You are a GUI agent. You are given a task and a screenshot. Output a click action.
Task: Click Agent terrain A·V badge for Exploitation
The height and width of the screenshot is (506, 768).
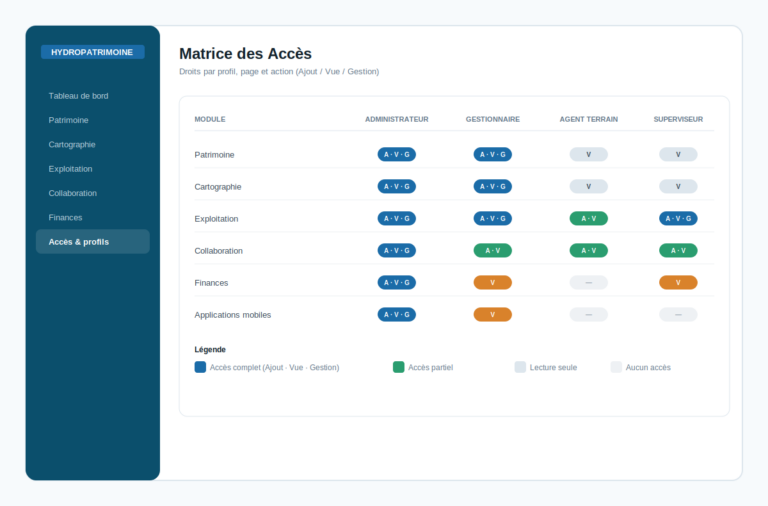(x=589, y=218)
